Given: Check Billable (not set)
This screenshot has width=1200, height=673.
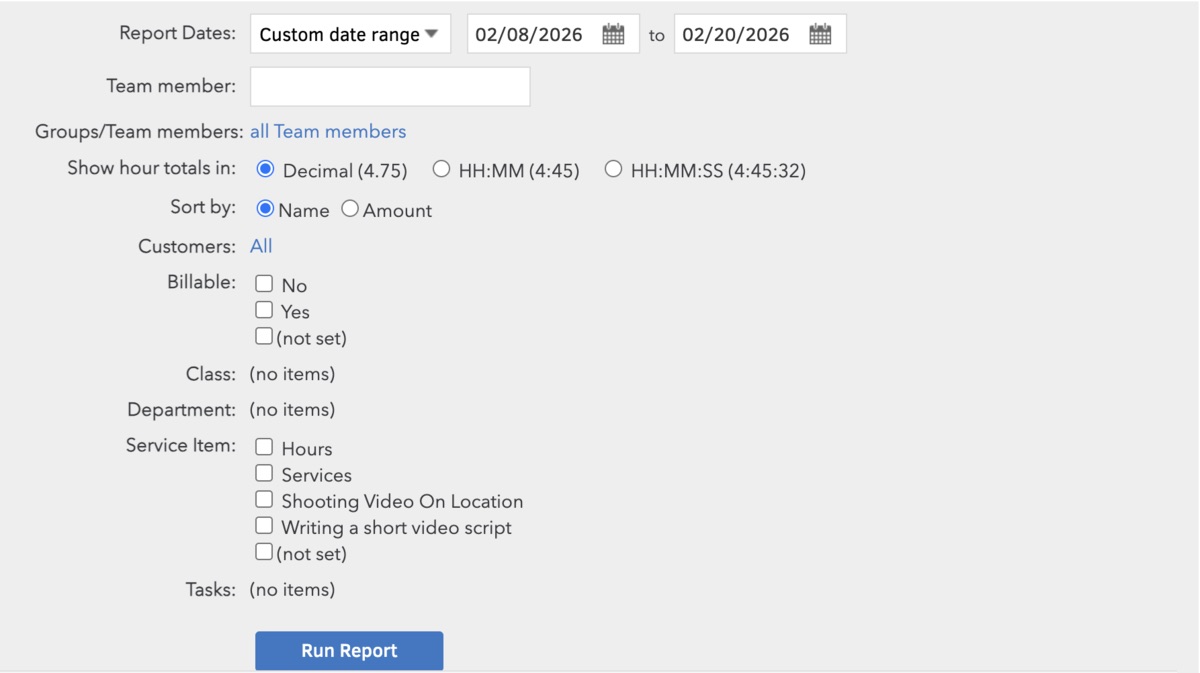Looking at the screenshot, I should 263,335.
